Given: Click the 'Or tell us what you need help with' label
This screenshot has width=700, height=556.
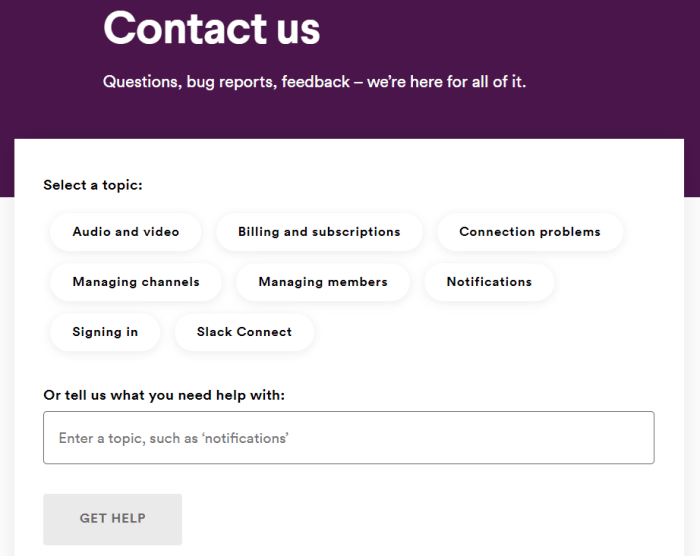Looking at the screenshot, I should 164,395.
